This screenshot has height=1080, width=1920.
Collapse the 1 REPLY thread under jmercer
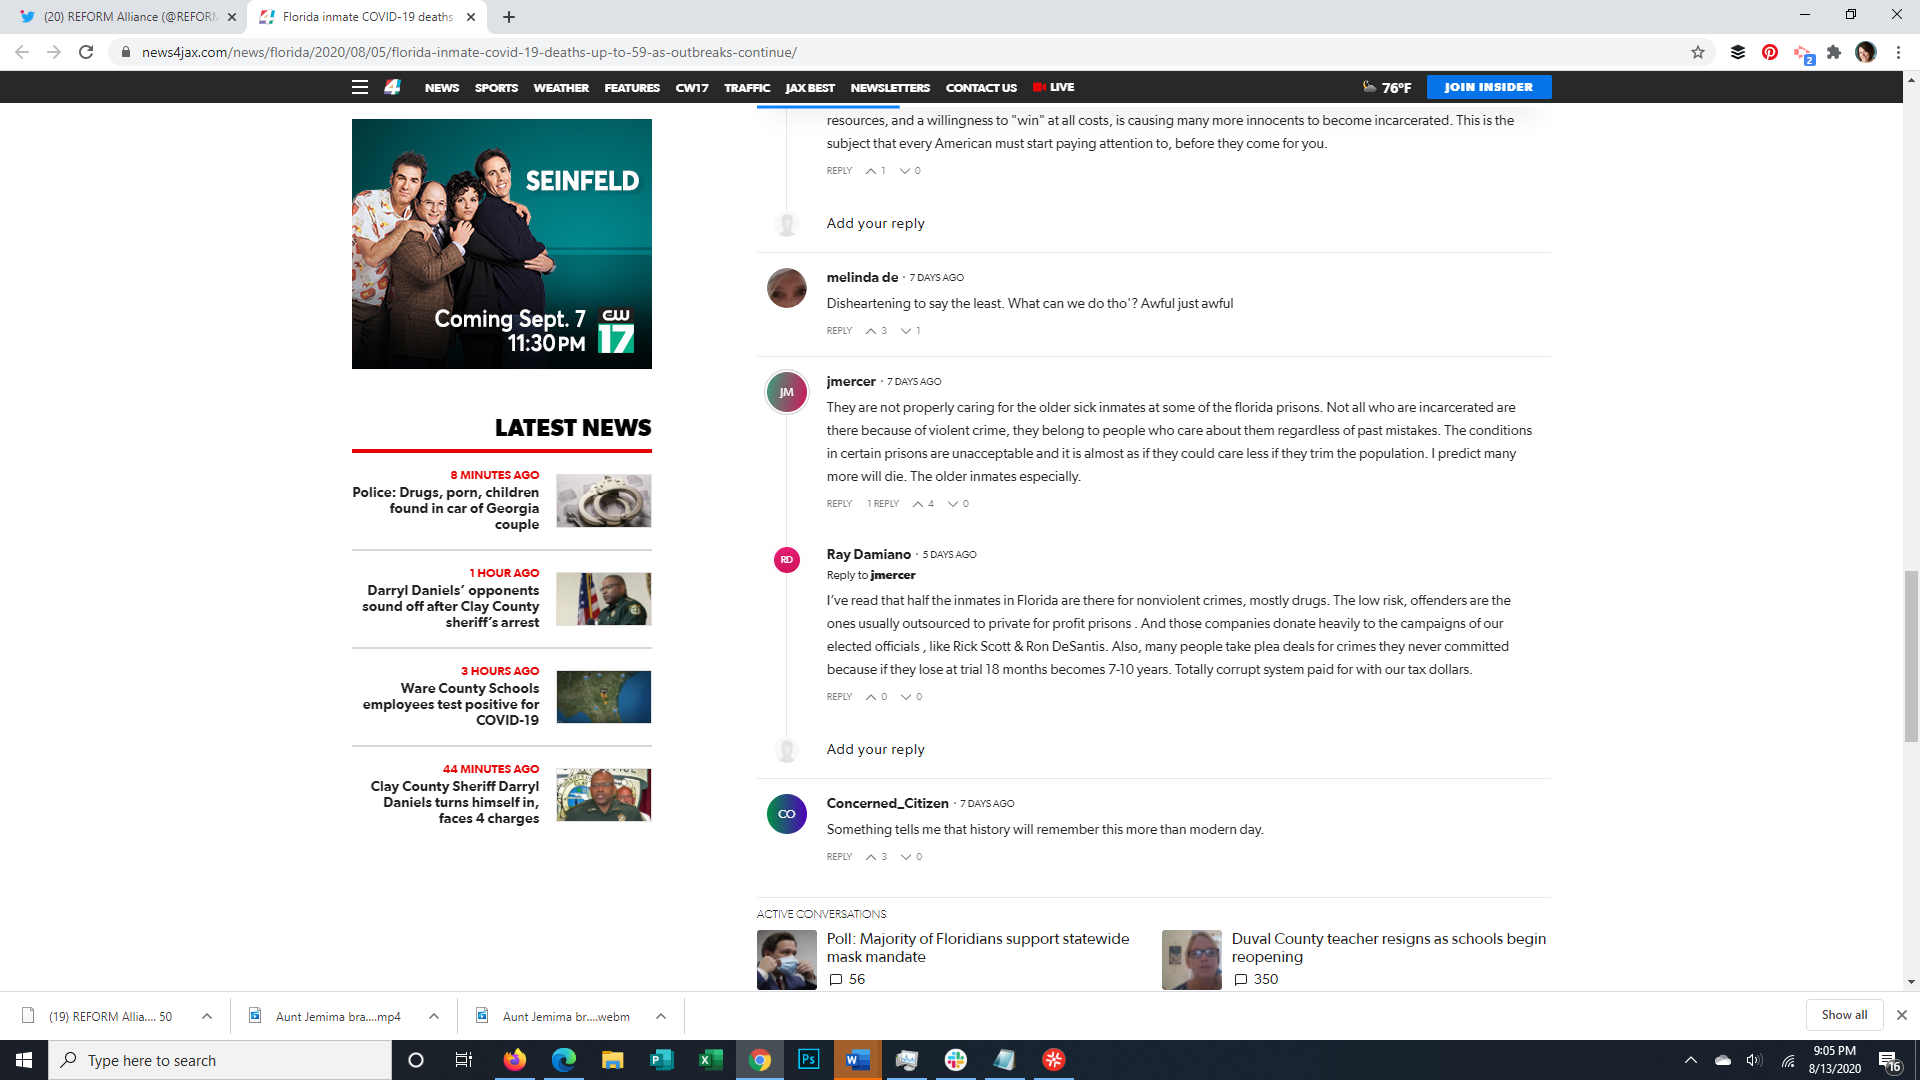(x=882, y=504)
